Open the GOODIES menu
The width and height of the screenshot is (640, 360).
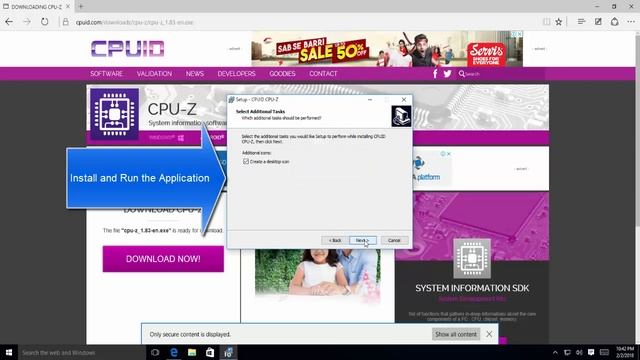point(282,74)
